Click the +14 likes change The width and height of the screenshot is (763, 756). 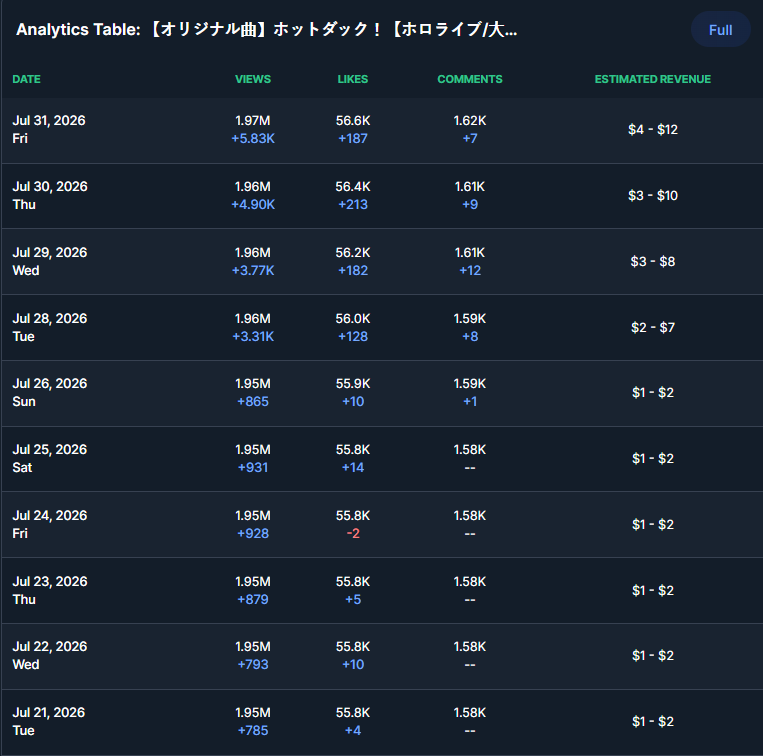pos(353,468)
